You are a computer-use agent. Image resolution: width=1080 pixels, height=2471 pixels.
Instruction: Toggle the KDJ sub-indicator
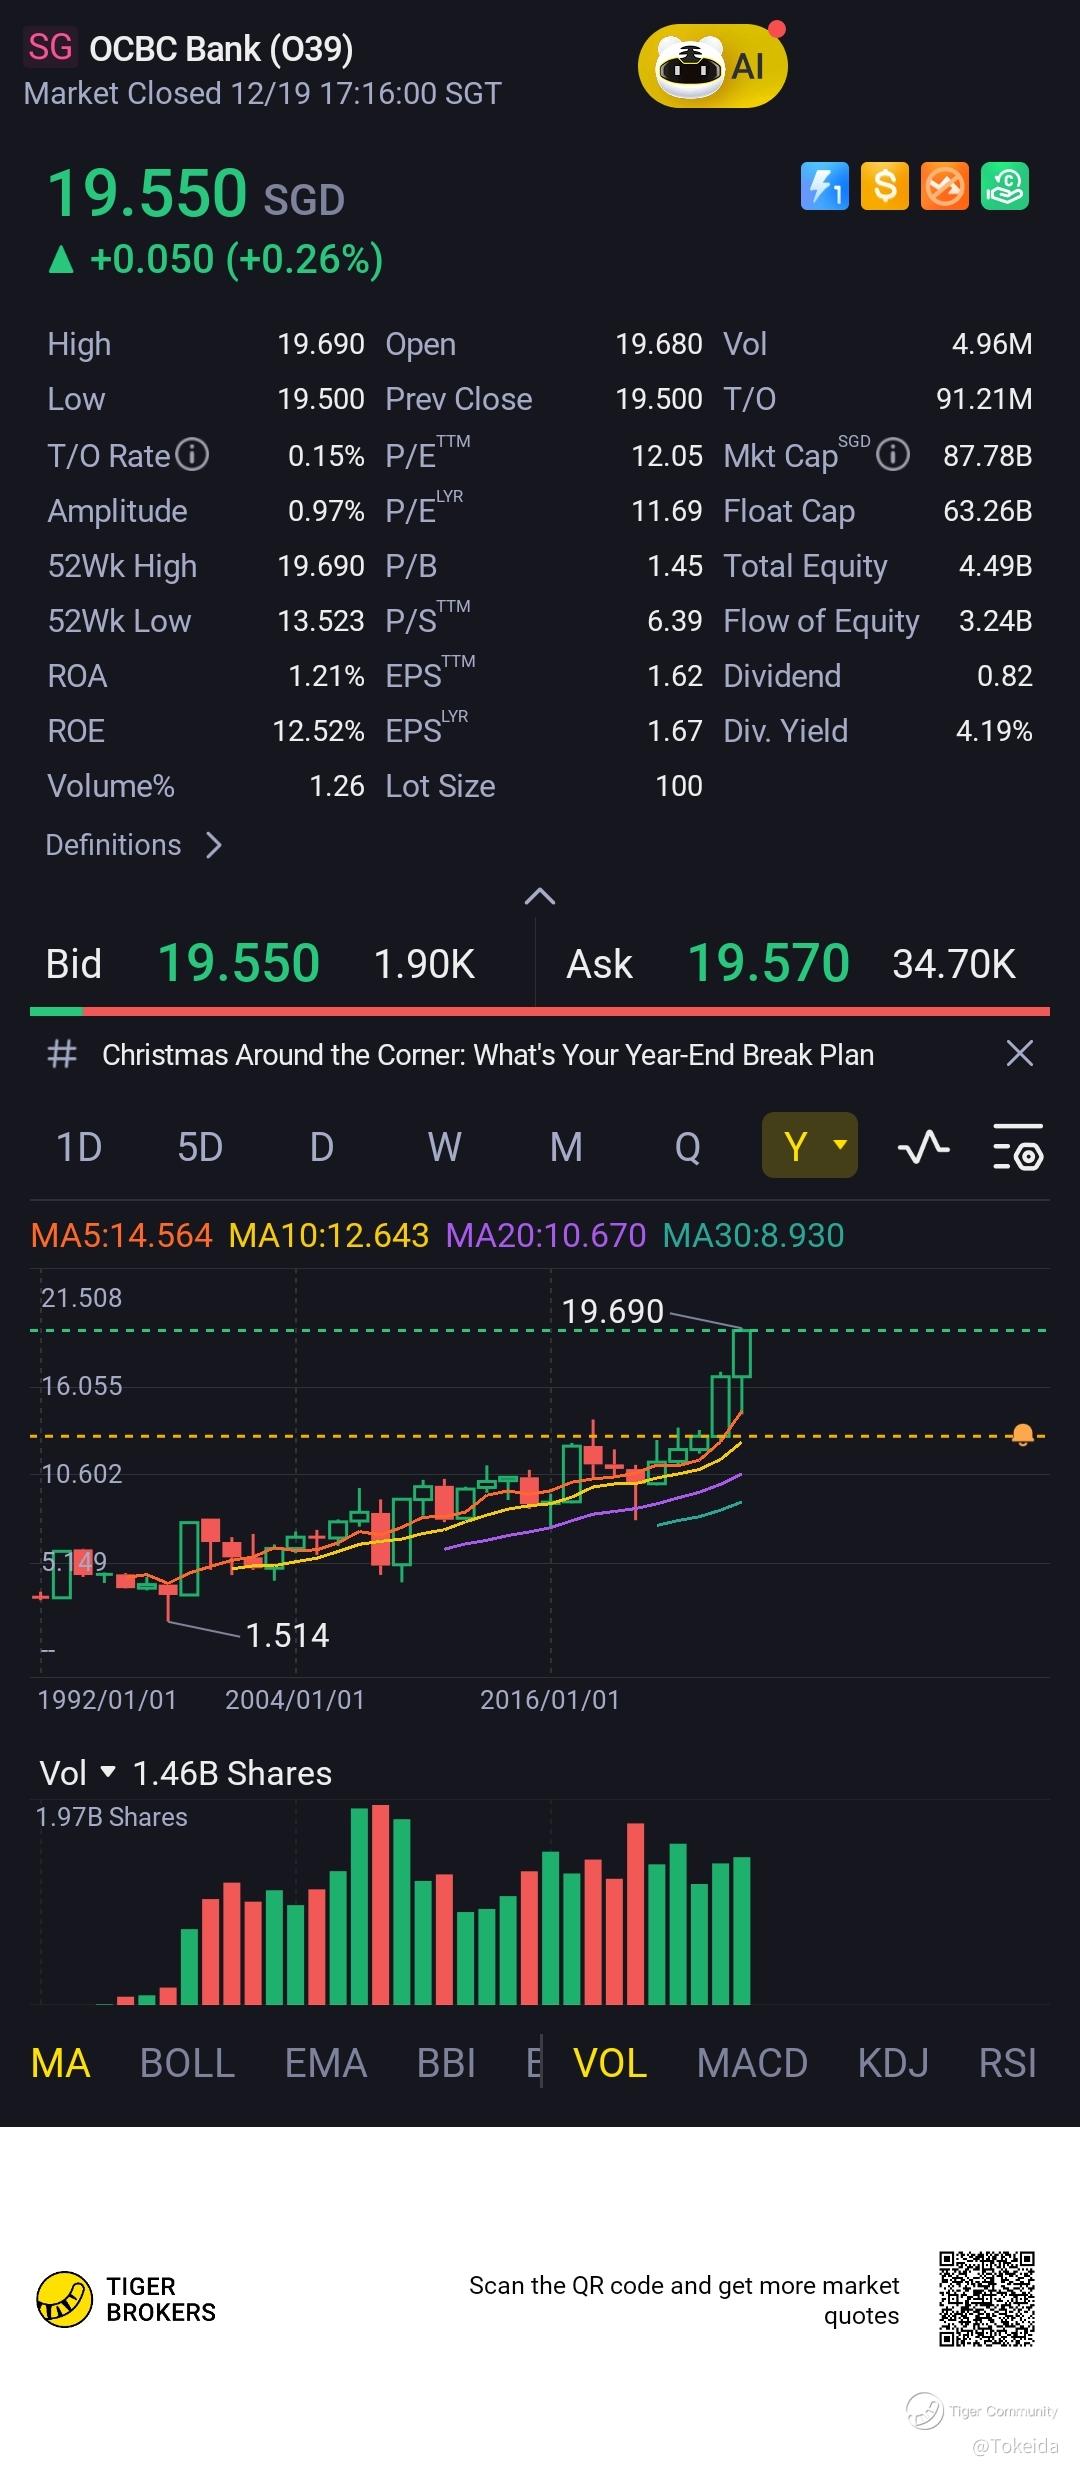tap(893, 2063)
